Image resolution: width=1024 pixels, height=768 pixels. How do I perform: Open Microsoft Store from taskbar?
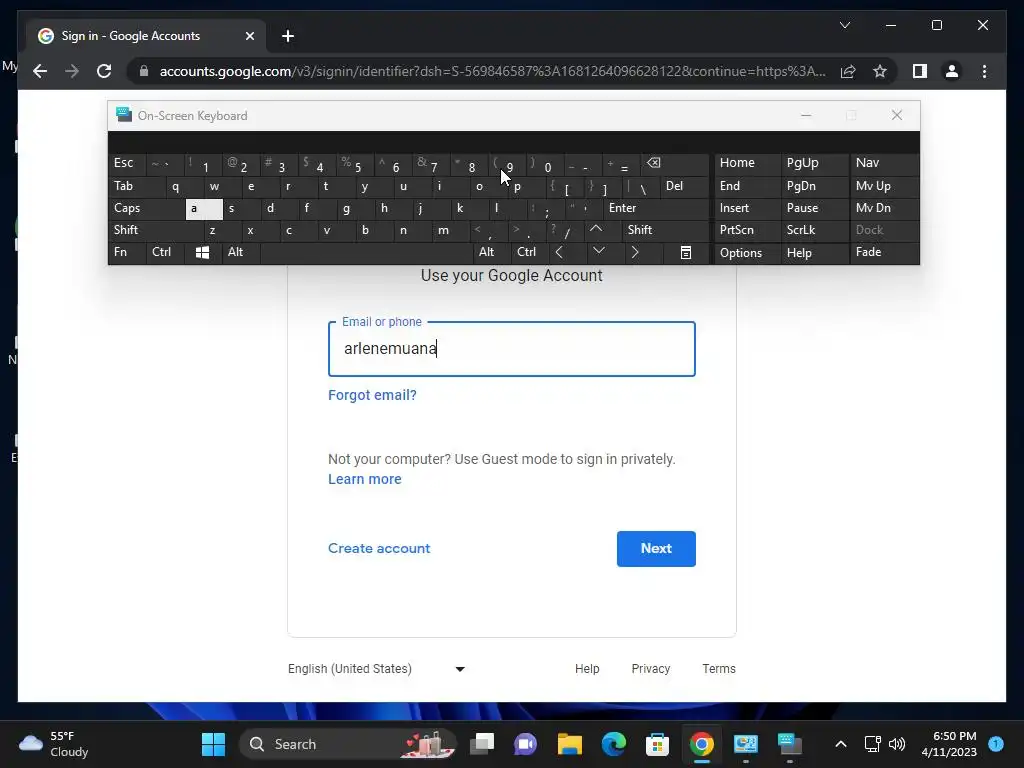click(657, 744)
